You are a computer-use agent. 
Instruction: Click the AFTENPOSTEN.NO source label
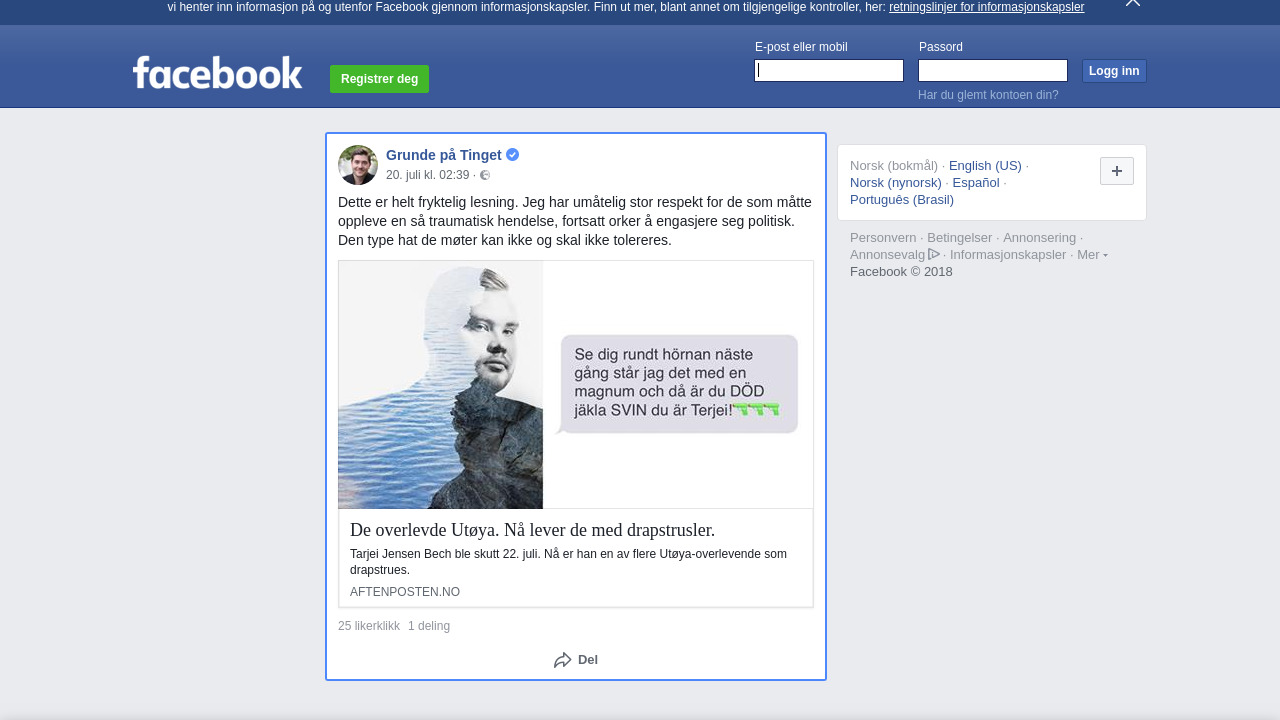point(405,592)
